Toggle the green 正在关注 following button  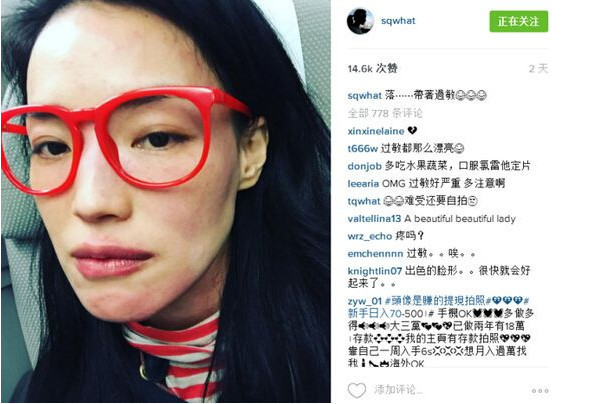tap(519, 21)
